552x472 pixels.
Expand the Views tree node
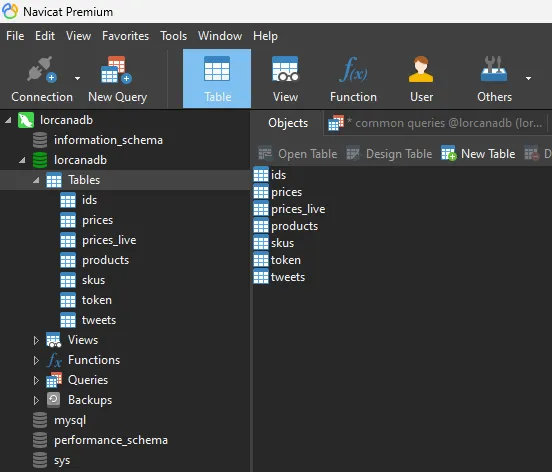[36, 340]
